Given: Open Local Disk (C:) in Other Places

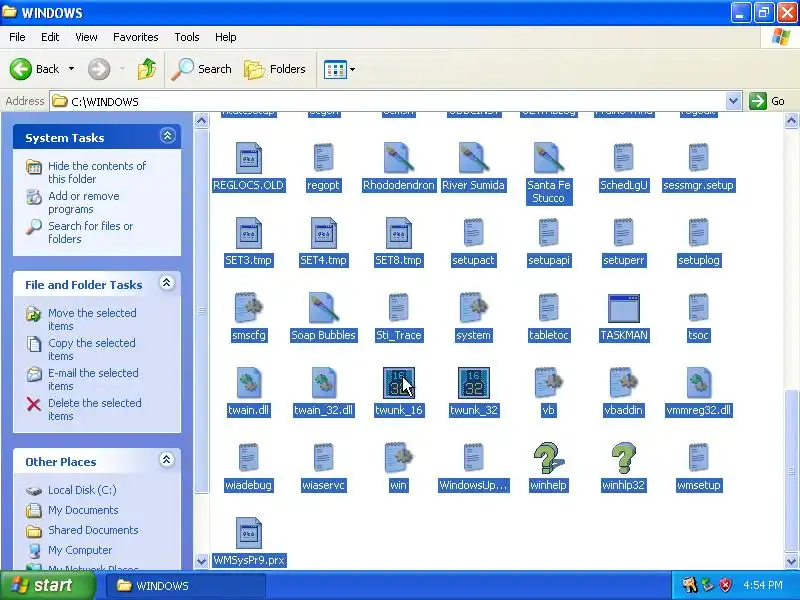Looking at the screenshot, I should [82, 490].
